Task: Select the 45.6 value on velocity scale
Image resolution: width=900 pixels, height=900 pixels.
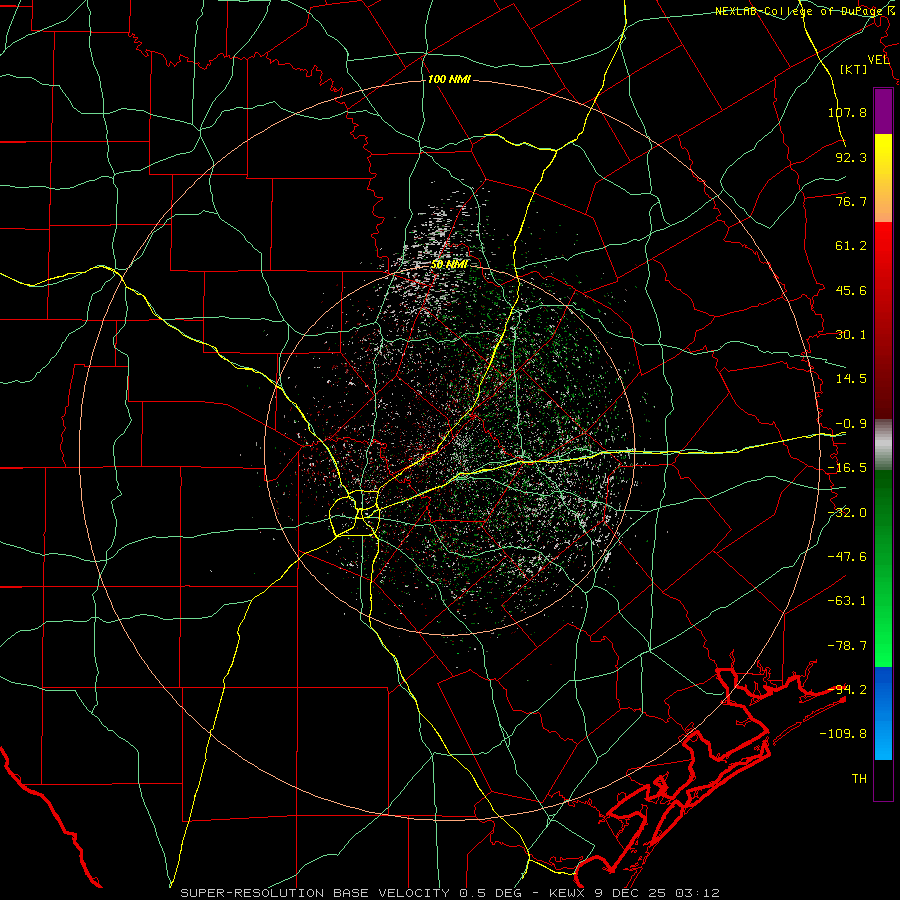Action: tap(851, 290)
